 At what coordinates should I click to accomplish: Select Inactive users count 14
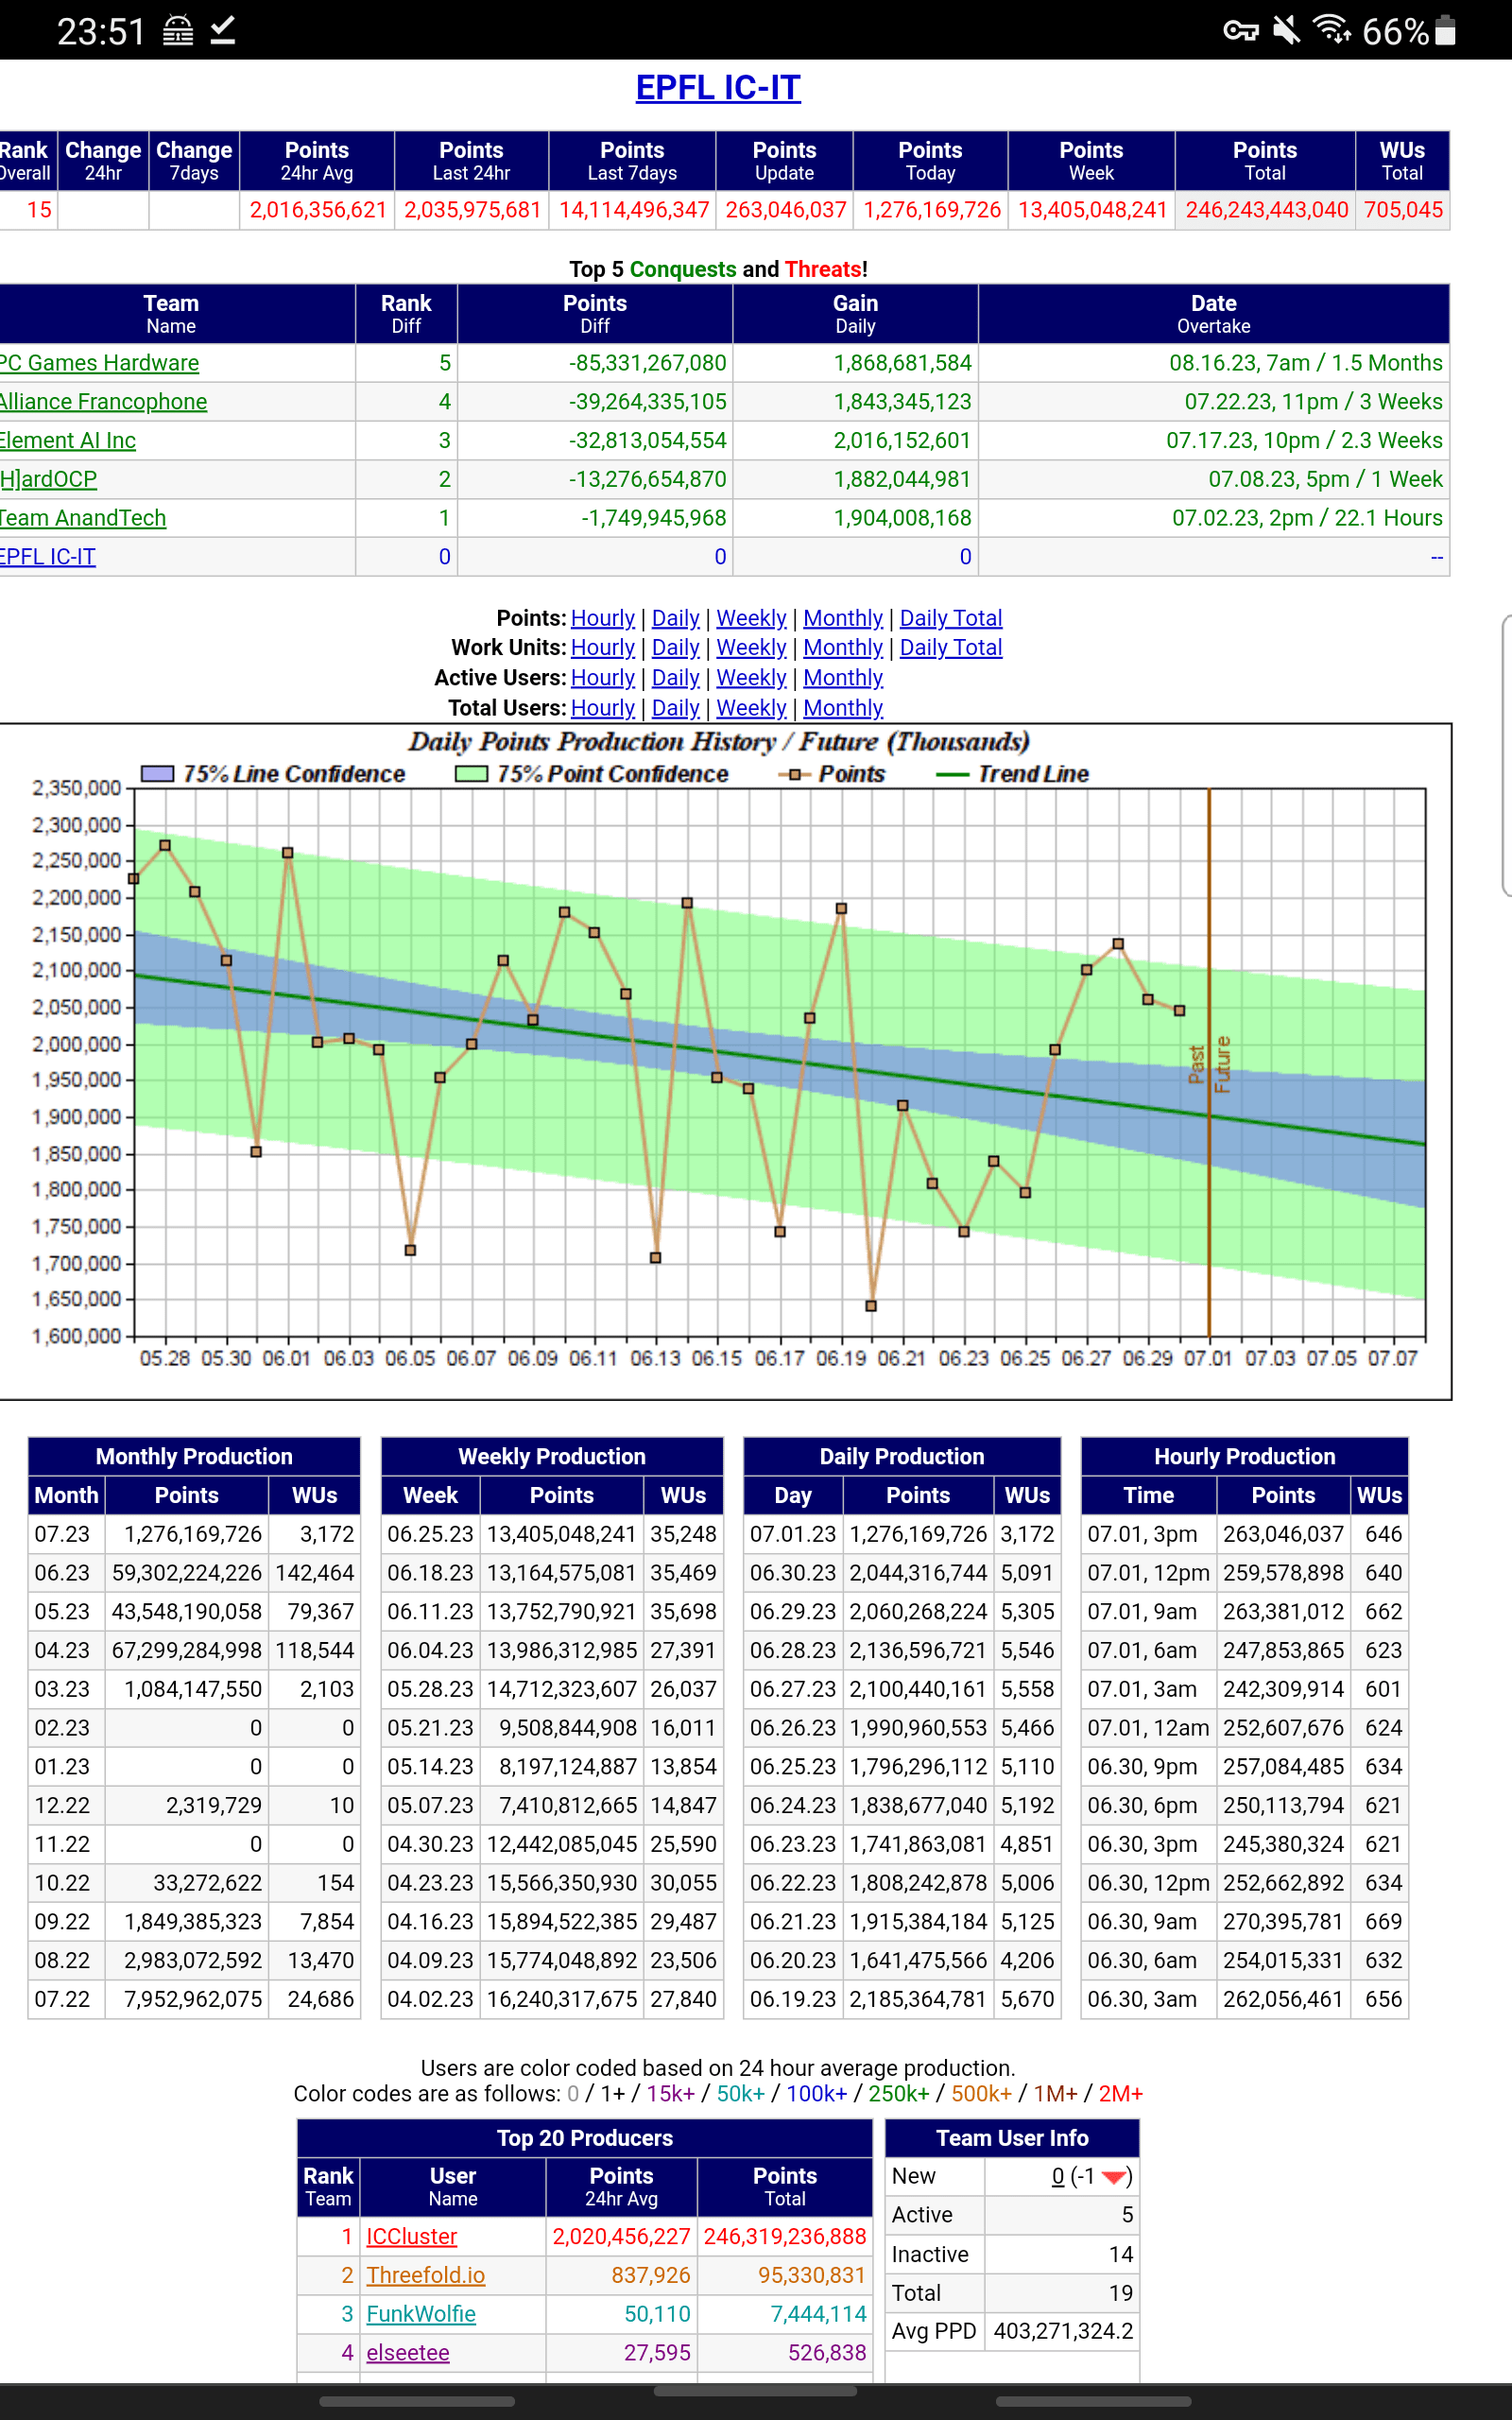click(1121, 2255)
